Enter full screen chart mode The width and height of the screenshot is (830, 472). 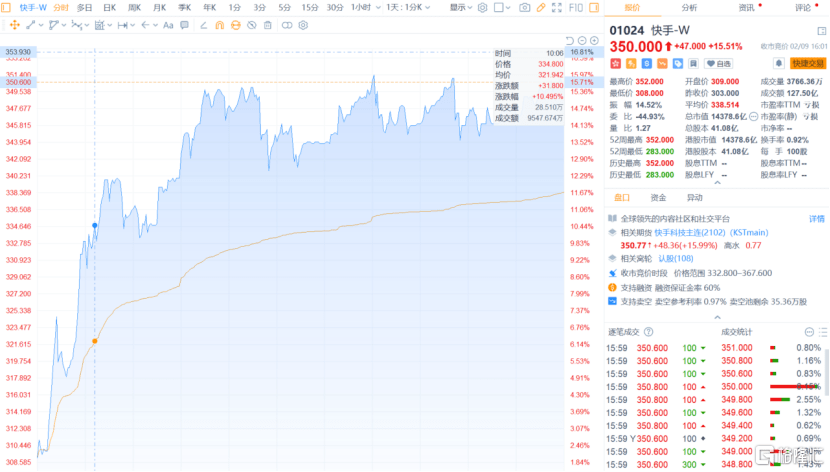557,7
